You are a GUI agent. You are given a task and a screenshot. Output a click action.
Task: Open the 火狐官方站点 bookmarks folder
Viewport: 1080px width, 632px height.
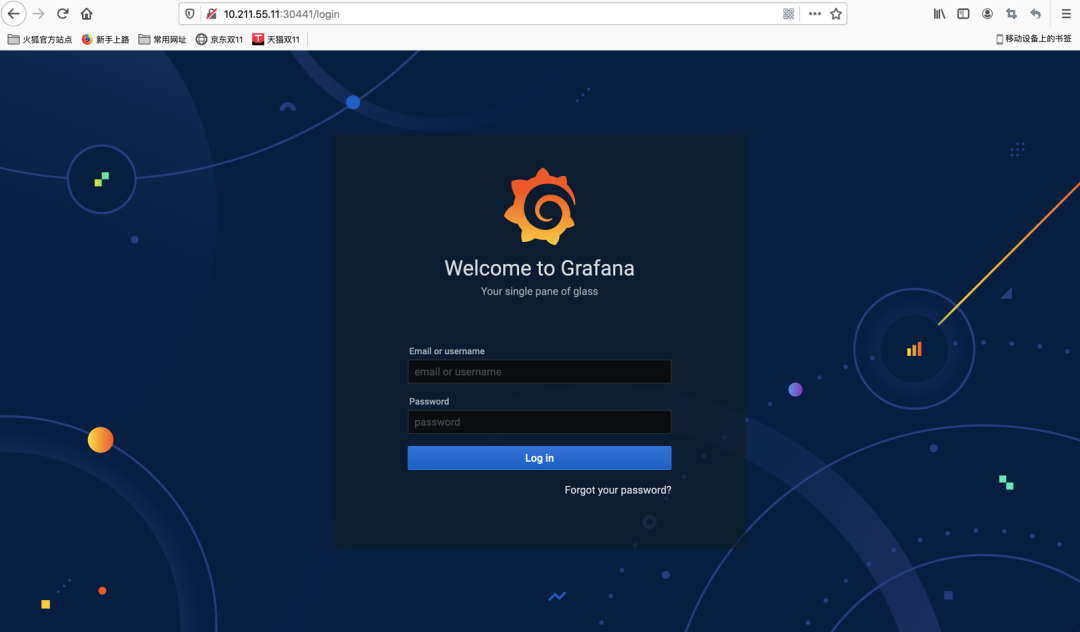(39, 39)
